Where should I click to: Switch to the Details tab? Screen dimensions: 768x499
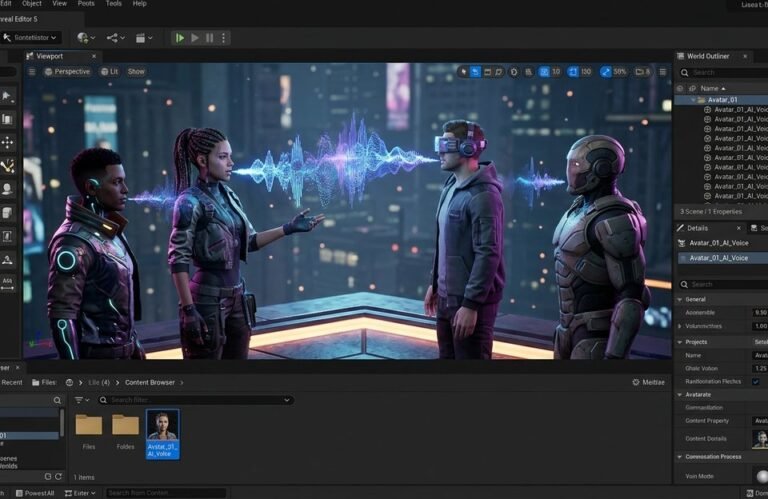[696, 228]
